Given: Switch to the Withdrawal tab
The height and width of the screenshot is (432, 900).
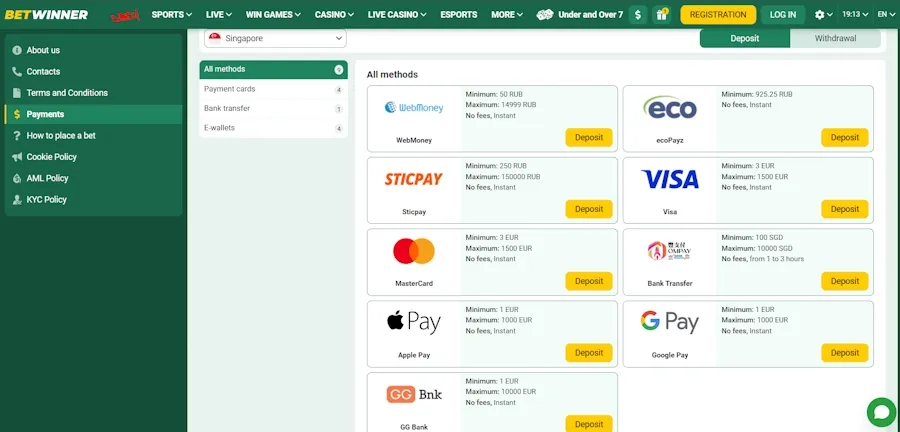Looking at the screenshot, I should (x=835, y=38).
